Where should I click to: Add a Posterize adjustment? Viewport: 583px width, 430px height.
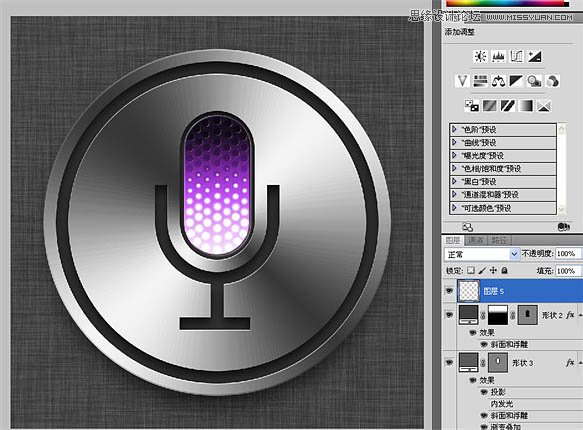(x=489, y=106)
